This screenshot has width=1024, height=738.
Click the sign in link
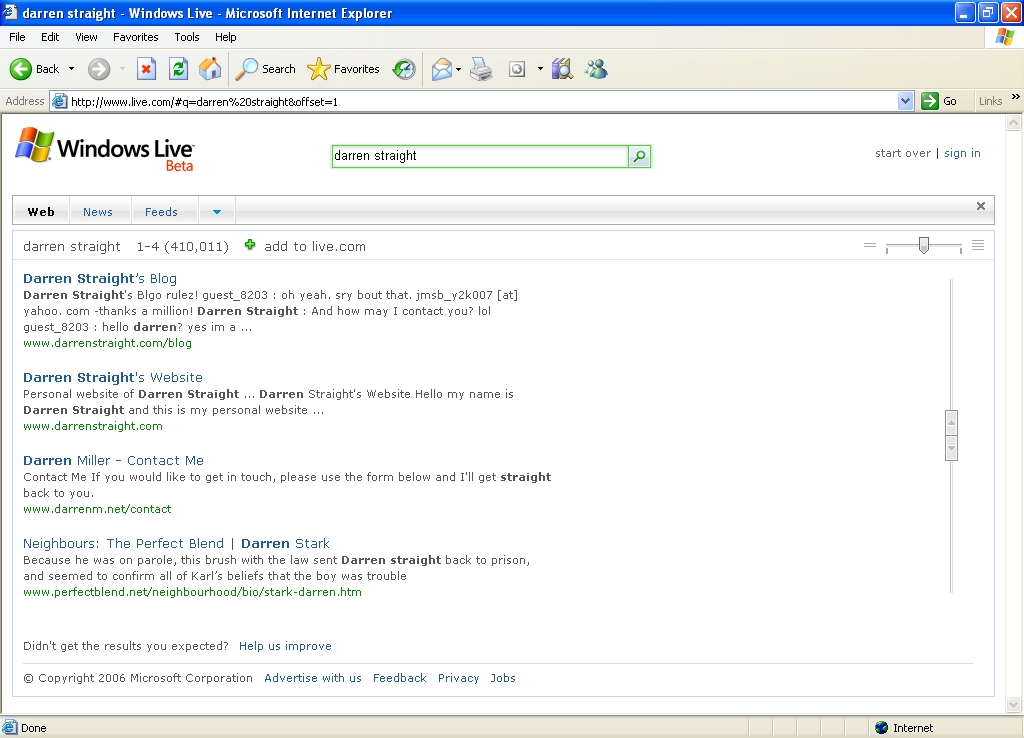coord(962,153)
